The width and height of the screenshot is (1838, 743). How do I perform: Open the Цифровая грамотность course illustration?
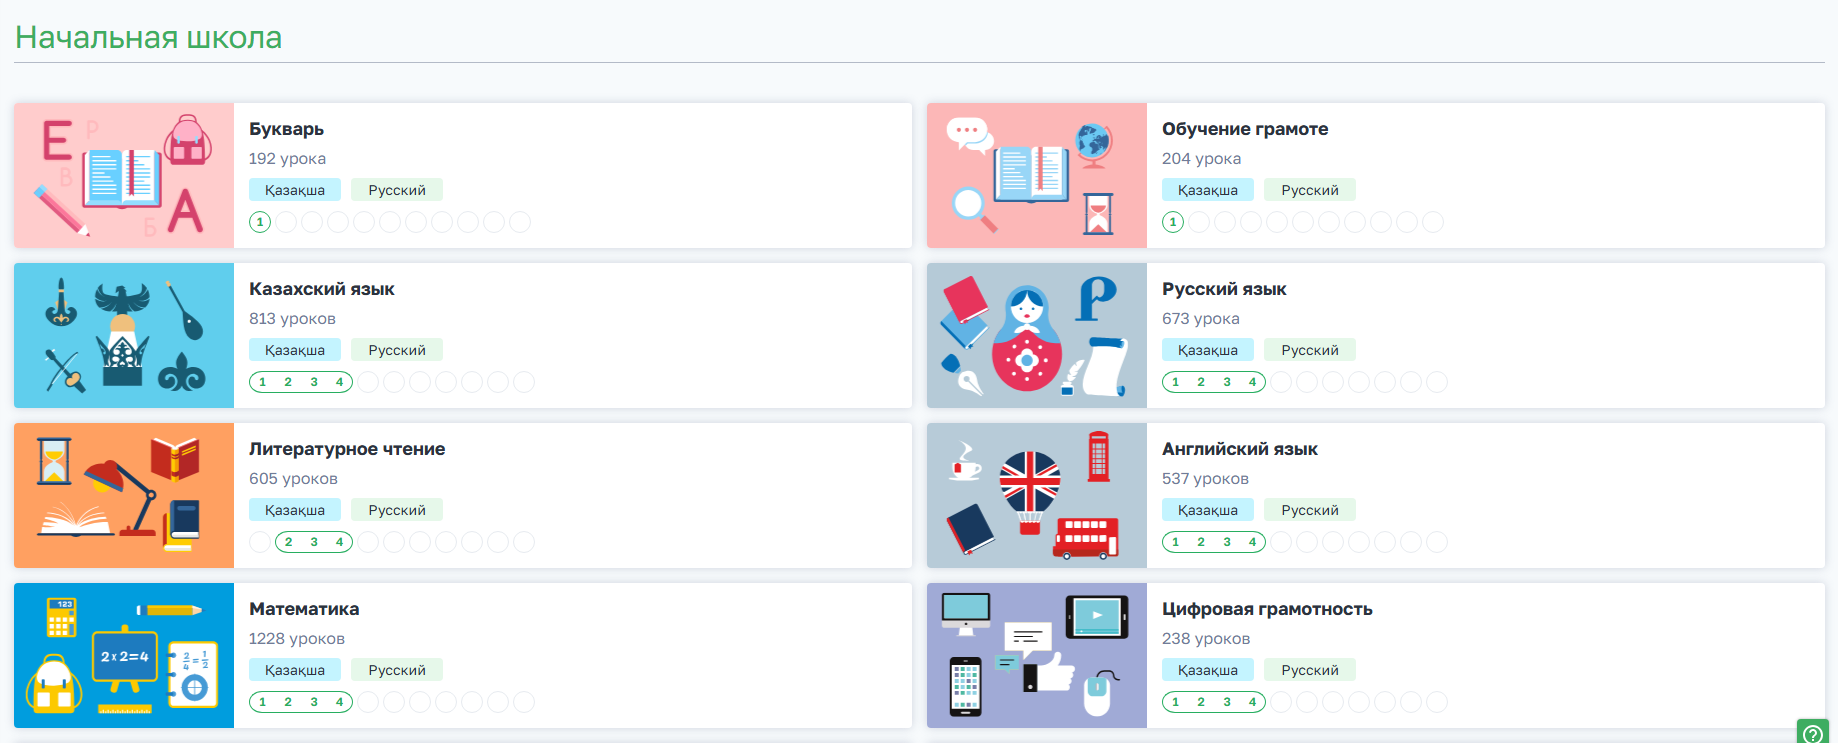pos(1036,656)
